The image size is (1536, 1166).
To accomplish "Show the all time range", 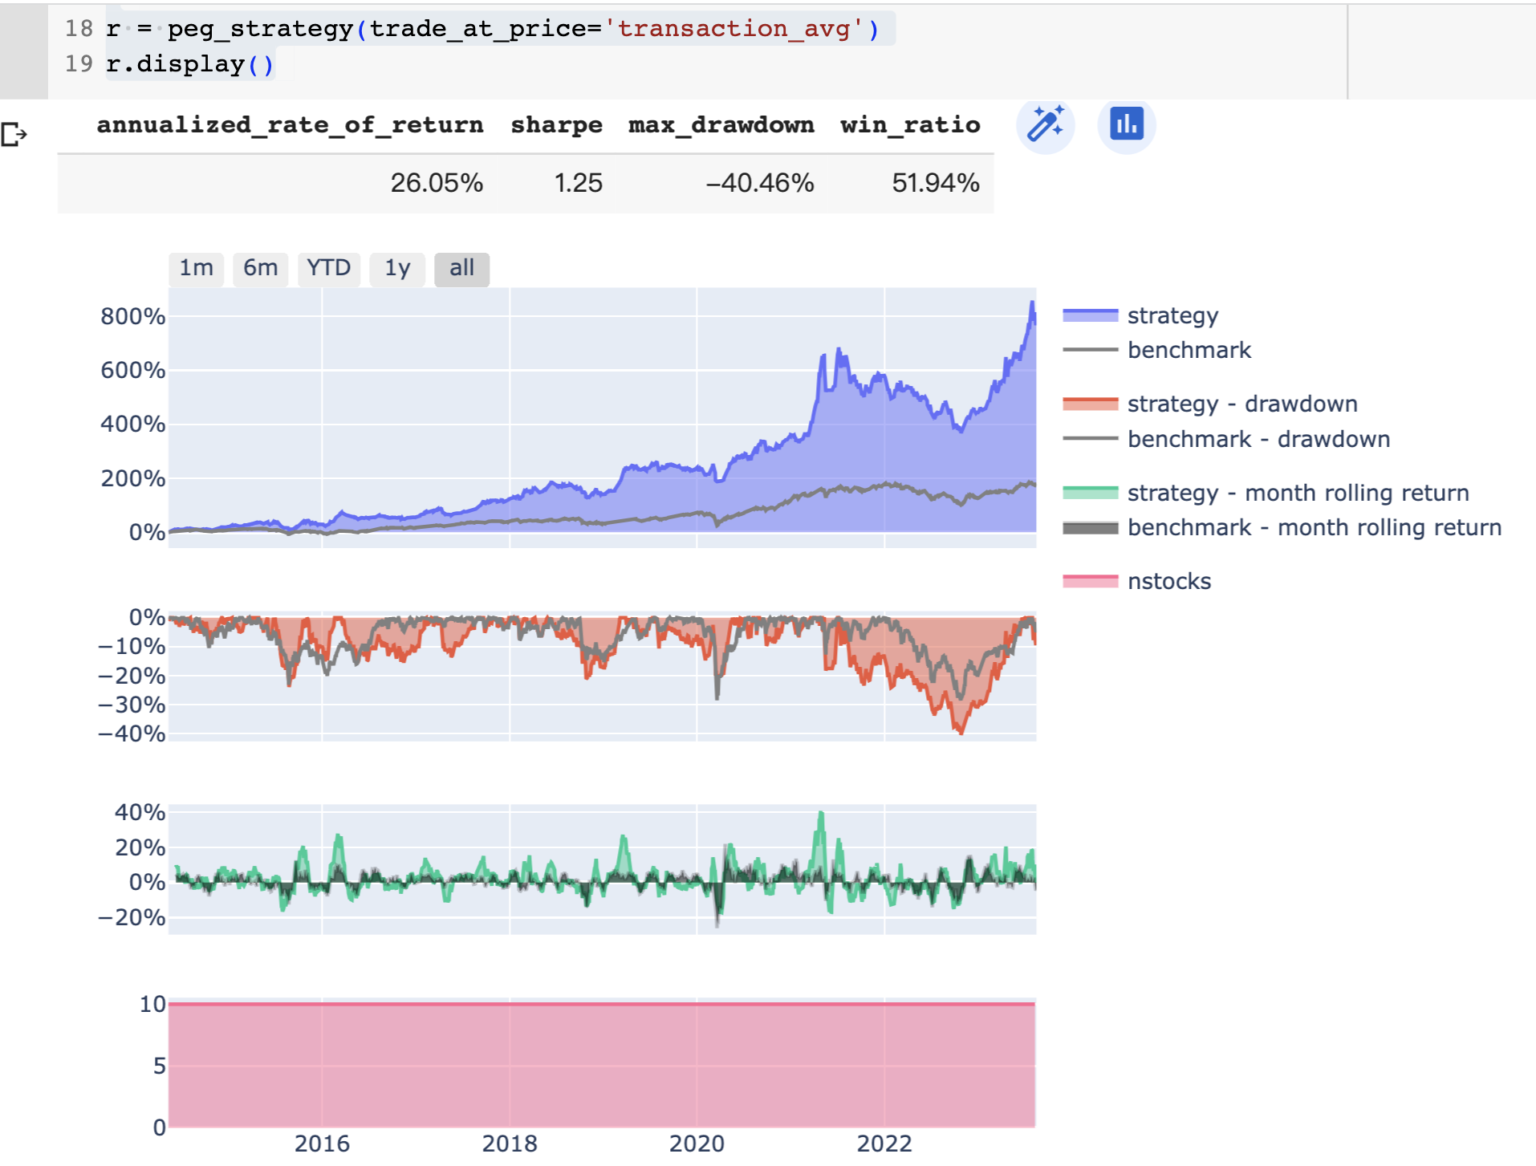I will pyautogui.click(x=461, y=268).
